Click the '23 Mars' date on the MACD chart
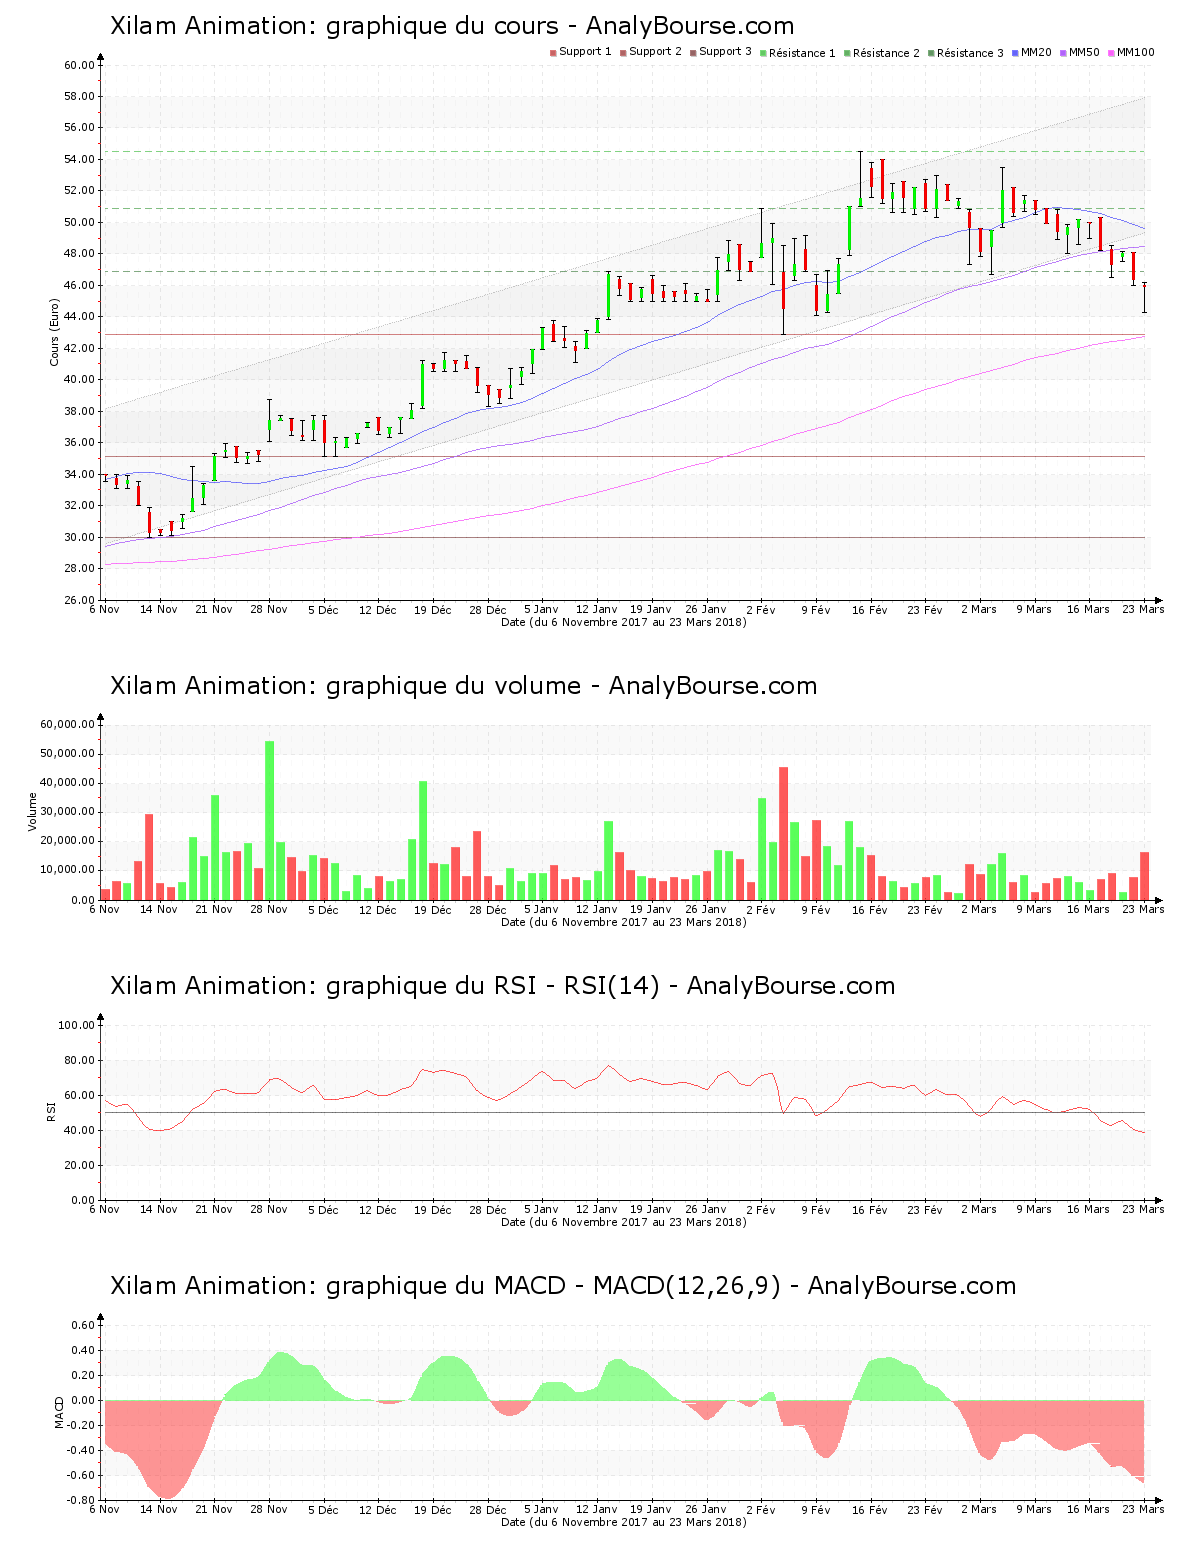The width and height of the screenshot is (1200, 1550). (x=1144, y=1509)
